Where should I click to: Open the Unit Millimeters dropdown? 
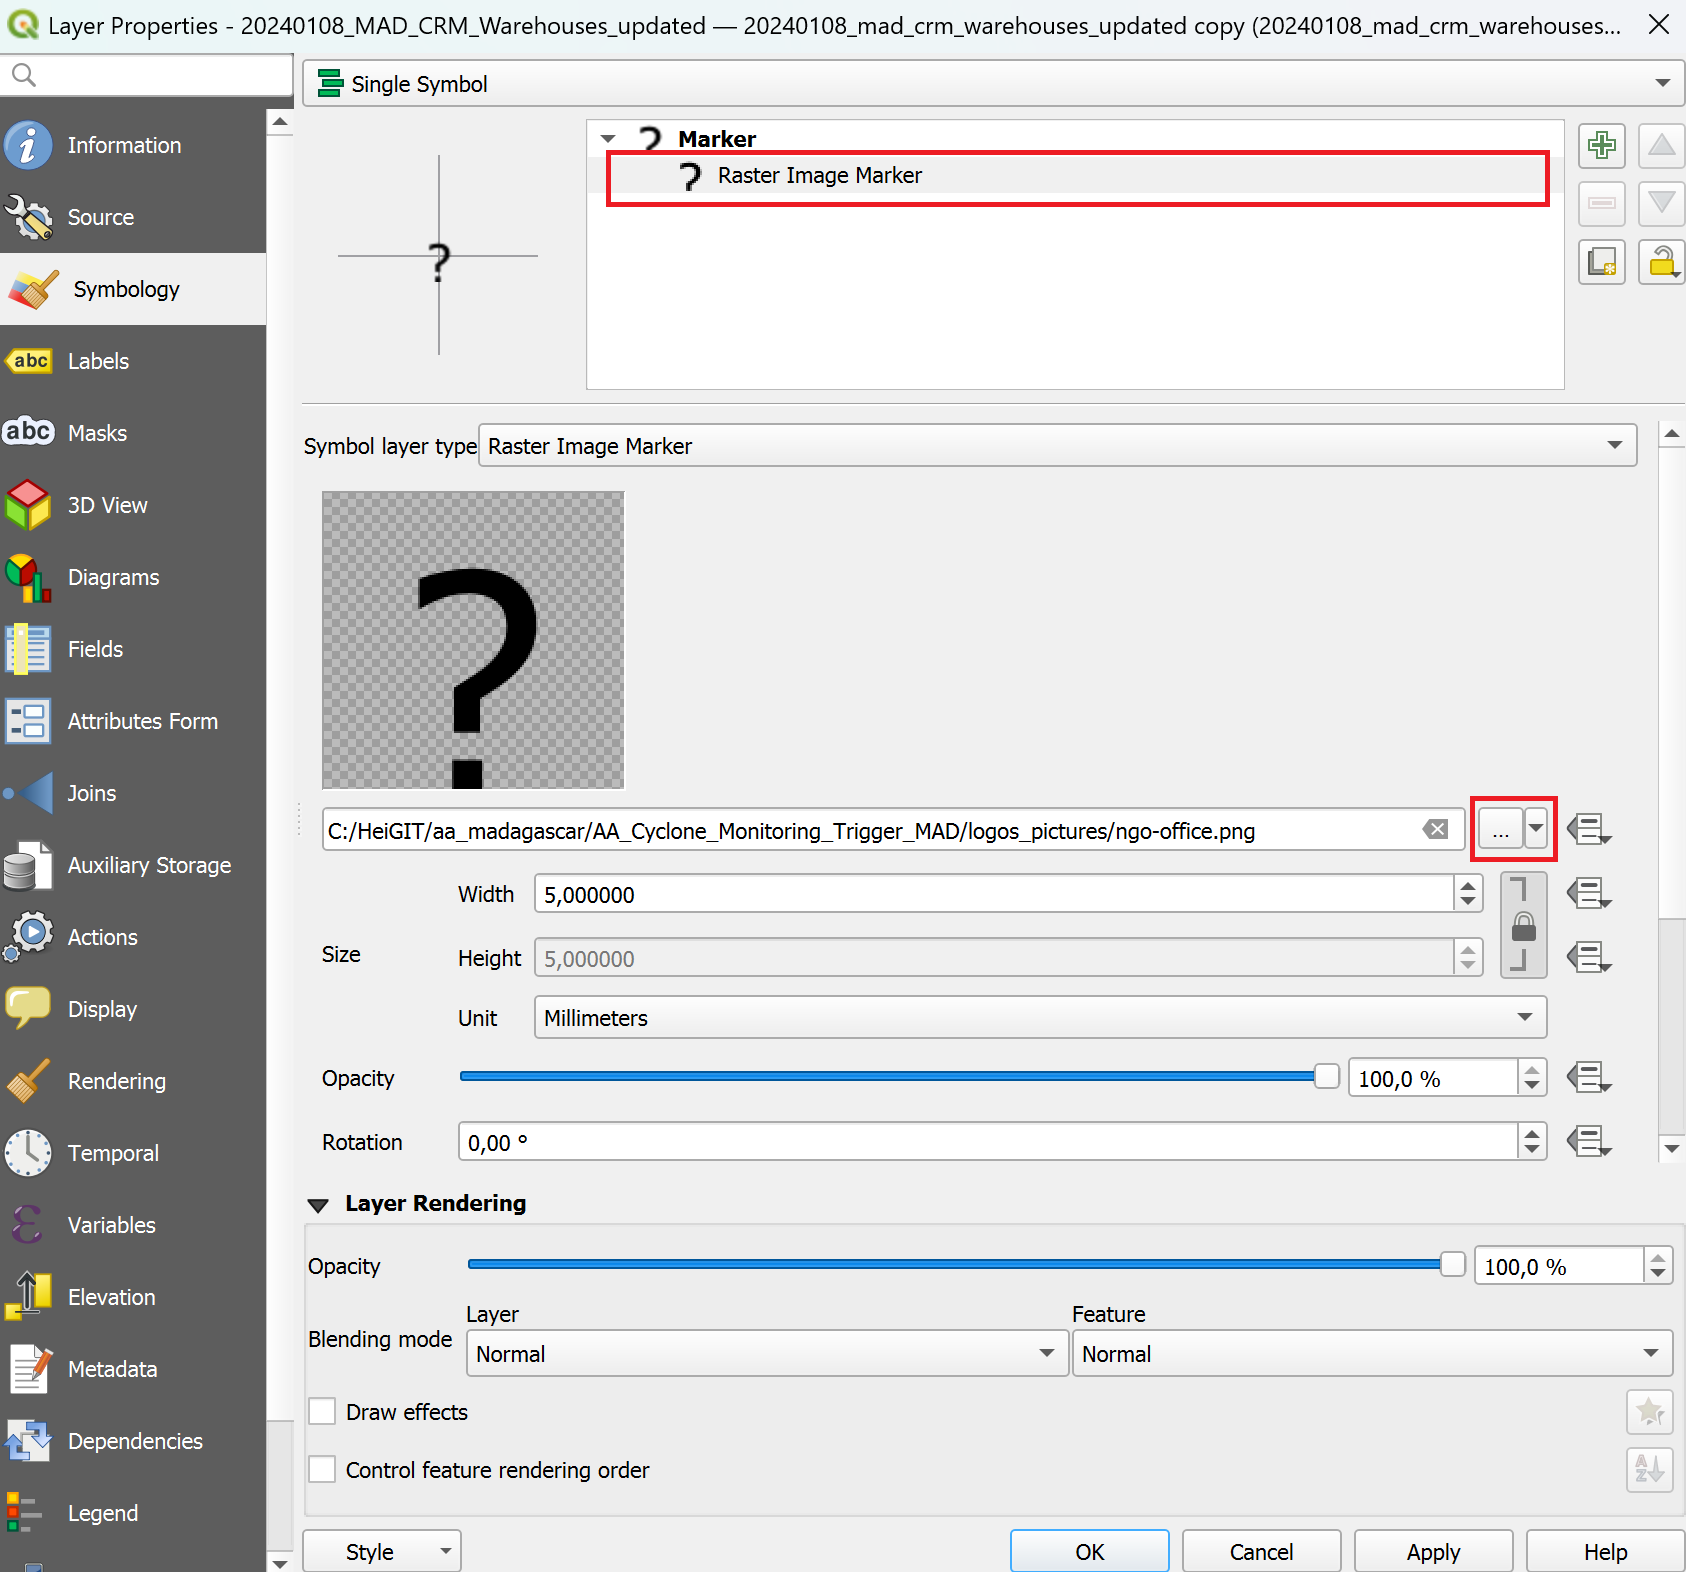coord(1040,1018)
